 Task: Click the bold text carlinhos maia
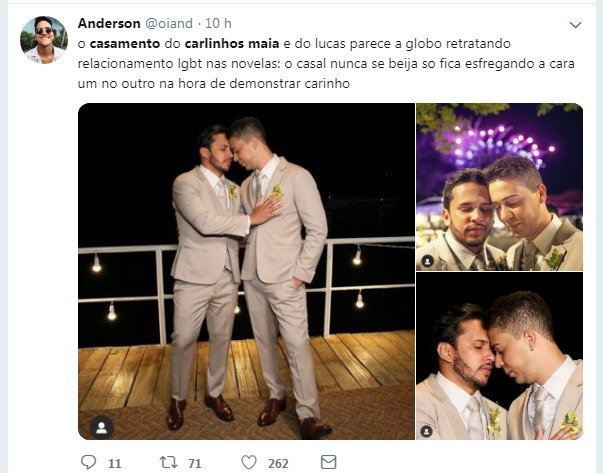[x=232, y=44]
